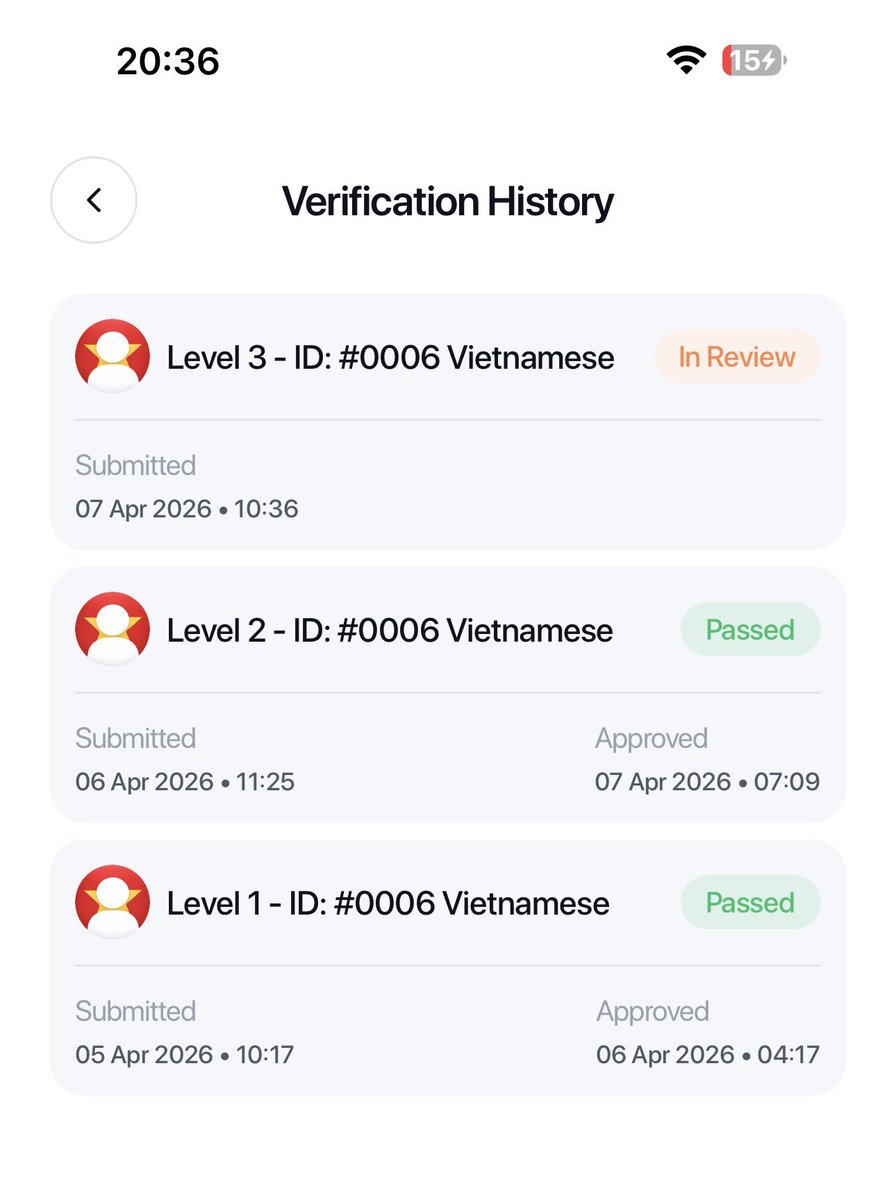Screen dimensions: 896x1200
Task: Tap the Level 1 Vietnamese flag avatar
Action: click(x=113, y=902)
